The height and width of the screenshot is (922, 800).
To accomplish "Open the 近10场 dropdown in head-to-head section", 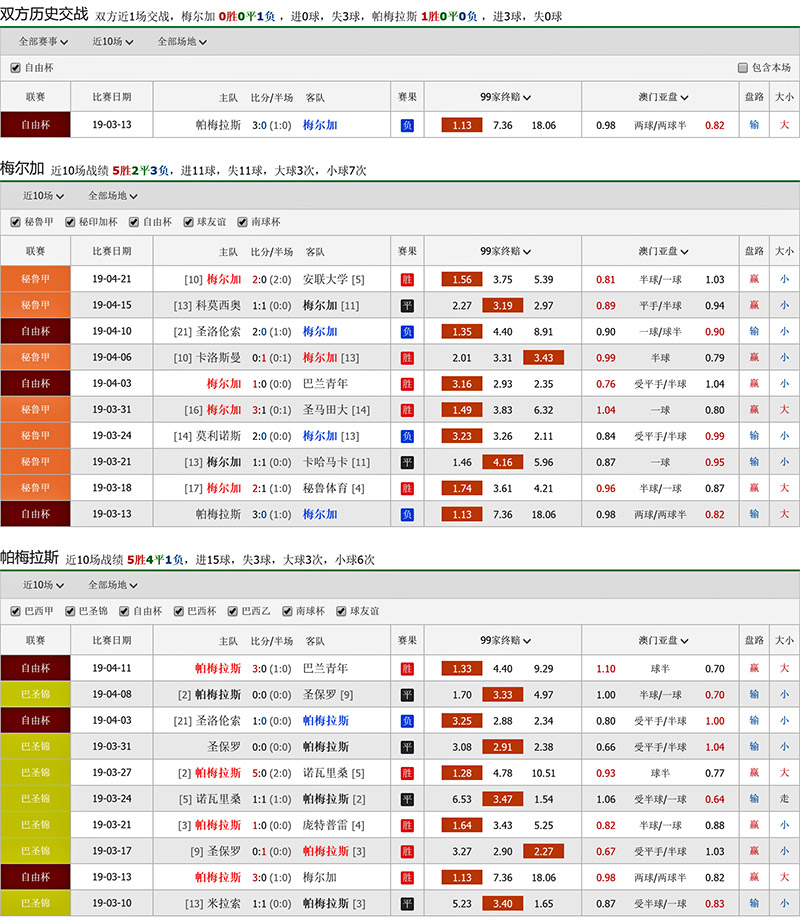I will [x=112, y=42].
